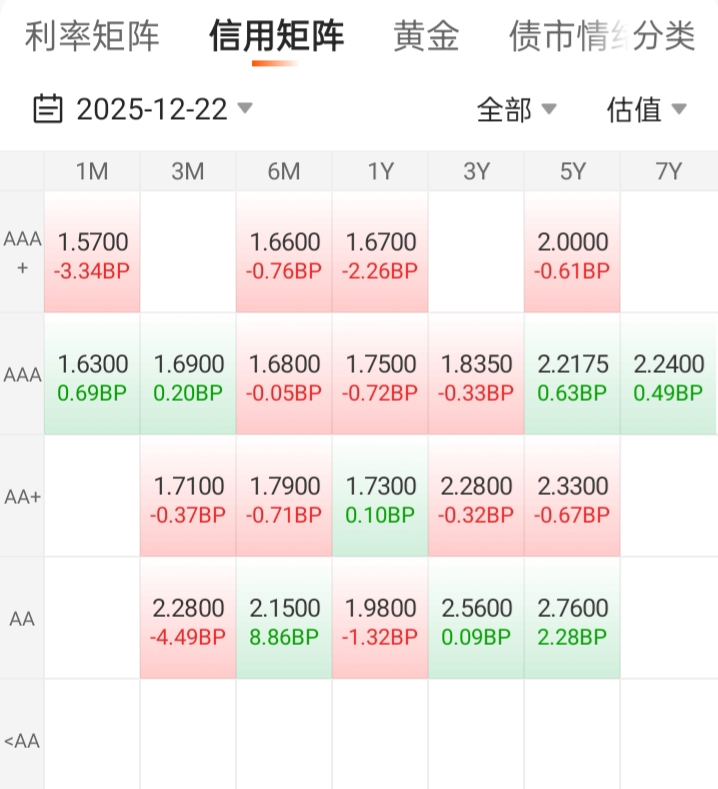Select AAA+ 5Y cell showing 2.0000

pyautogui.click(x=572, y=254)
